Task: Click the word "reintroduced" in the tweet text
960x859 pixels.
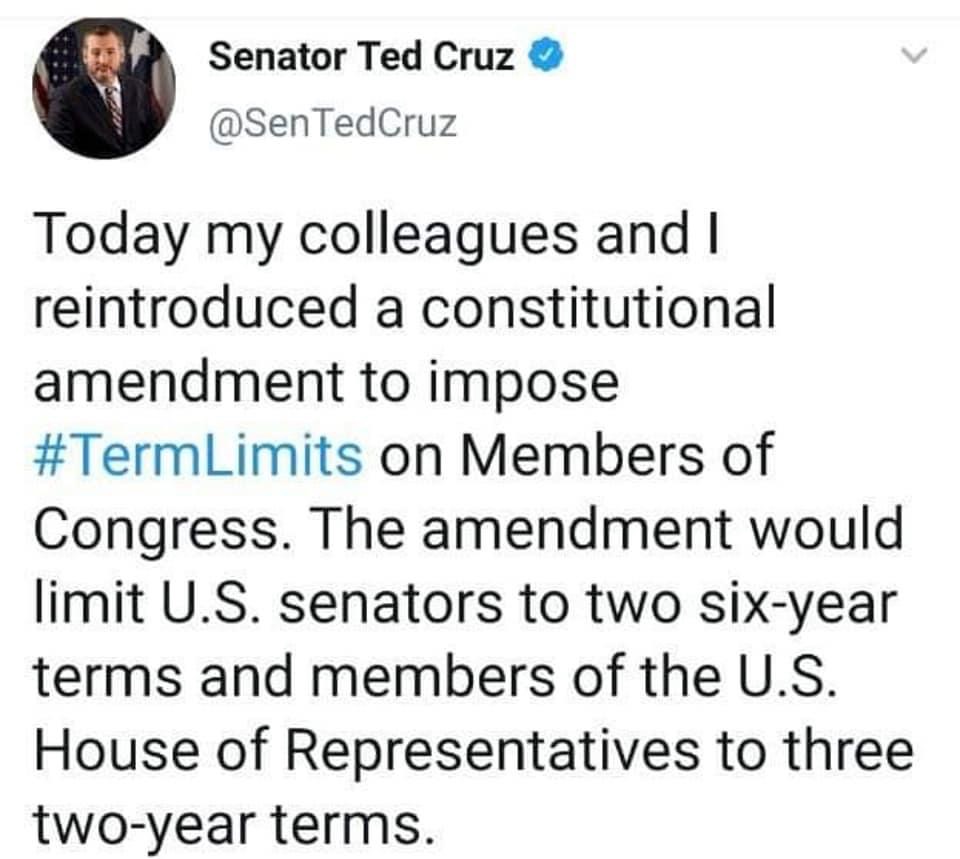Action: coord(196,307)
